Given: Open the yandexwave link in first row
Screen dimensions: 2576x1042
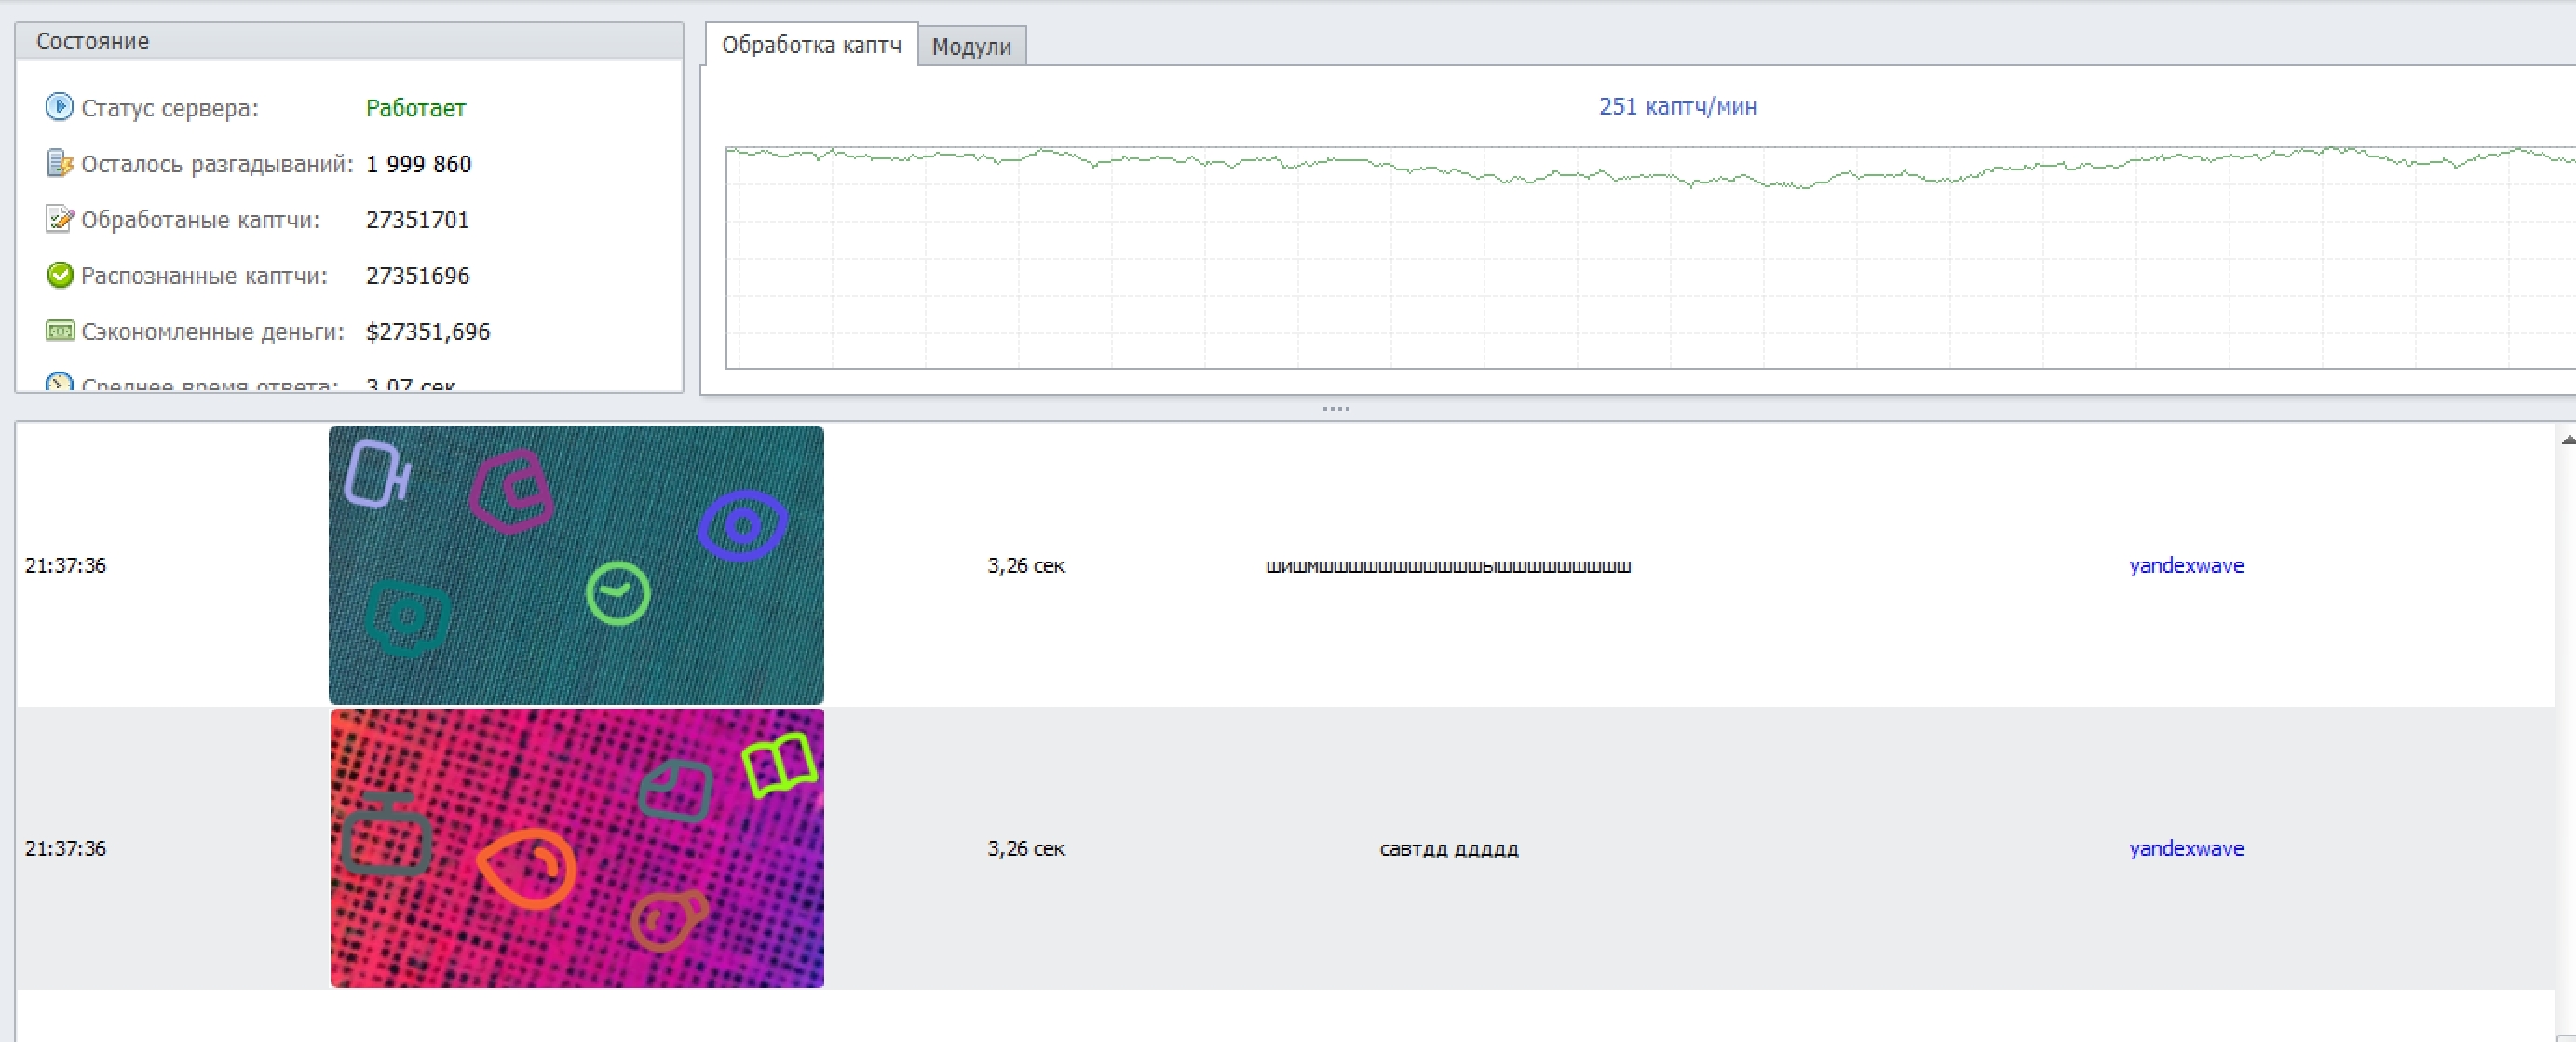Looking at the screenshot, I should point(2185,565).
